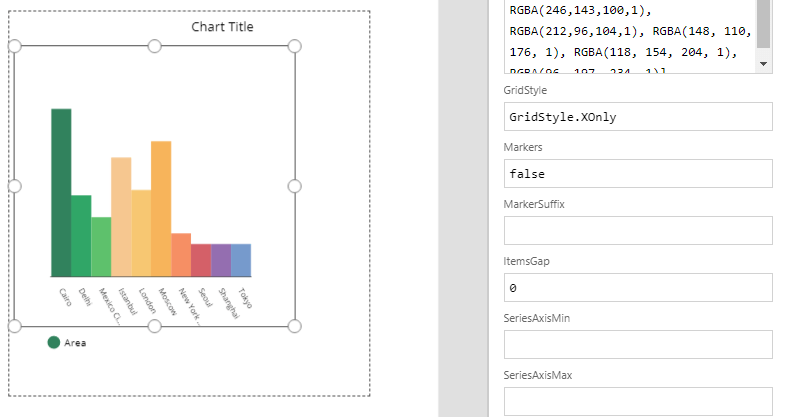Screen dimensions: 785x417
Task: Click the red Seoul bar
Action: coord(201,260)
